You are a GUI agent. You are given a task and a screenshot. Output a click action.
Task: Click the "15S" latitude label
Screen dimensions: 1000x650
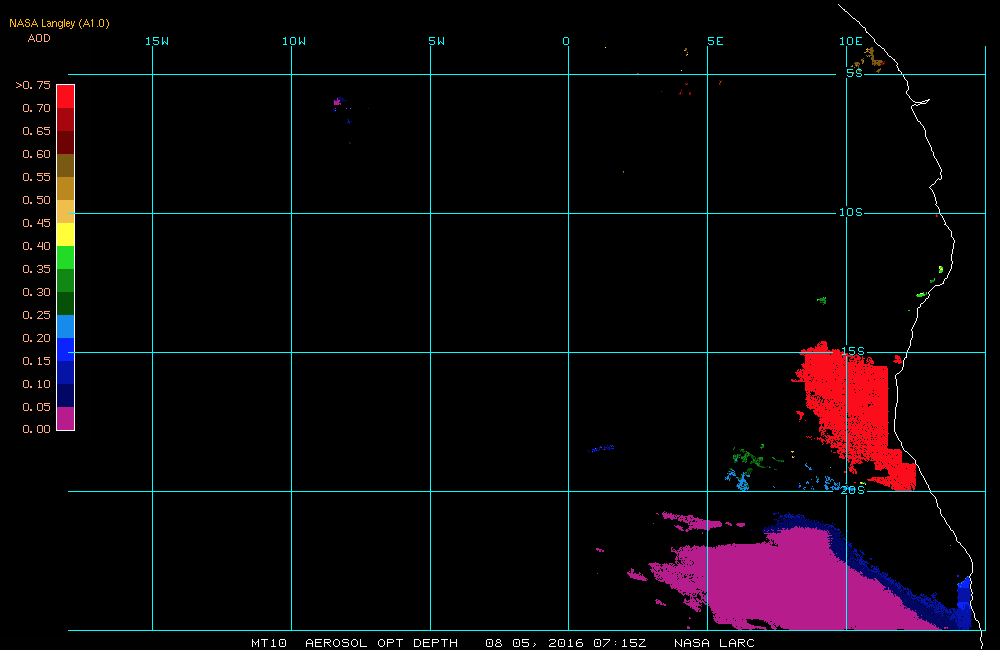(x=853, y=351)
